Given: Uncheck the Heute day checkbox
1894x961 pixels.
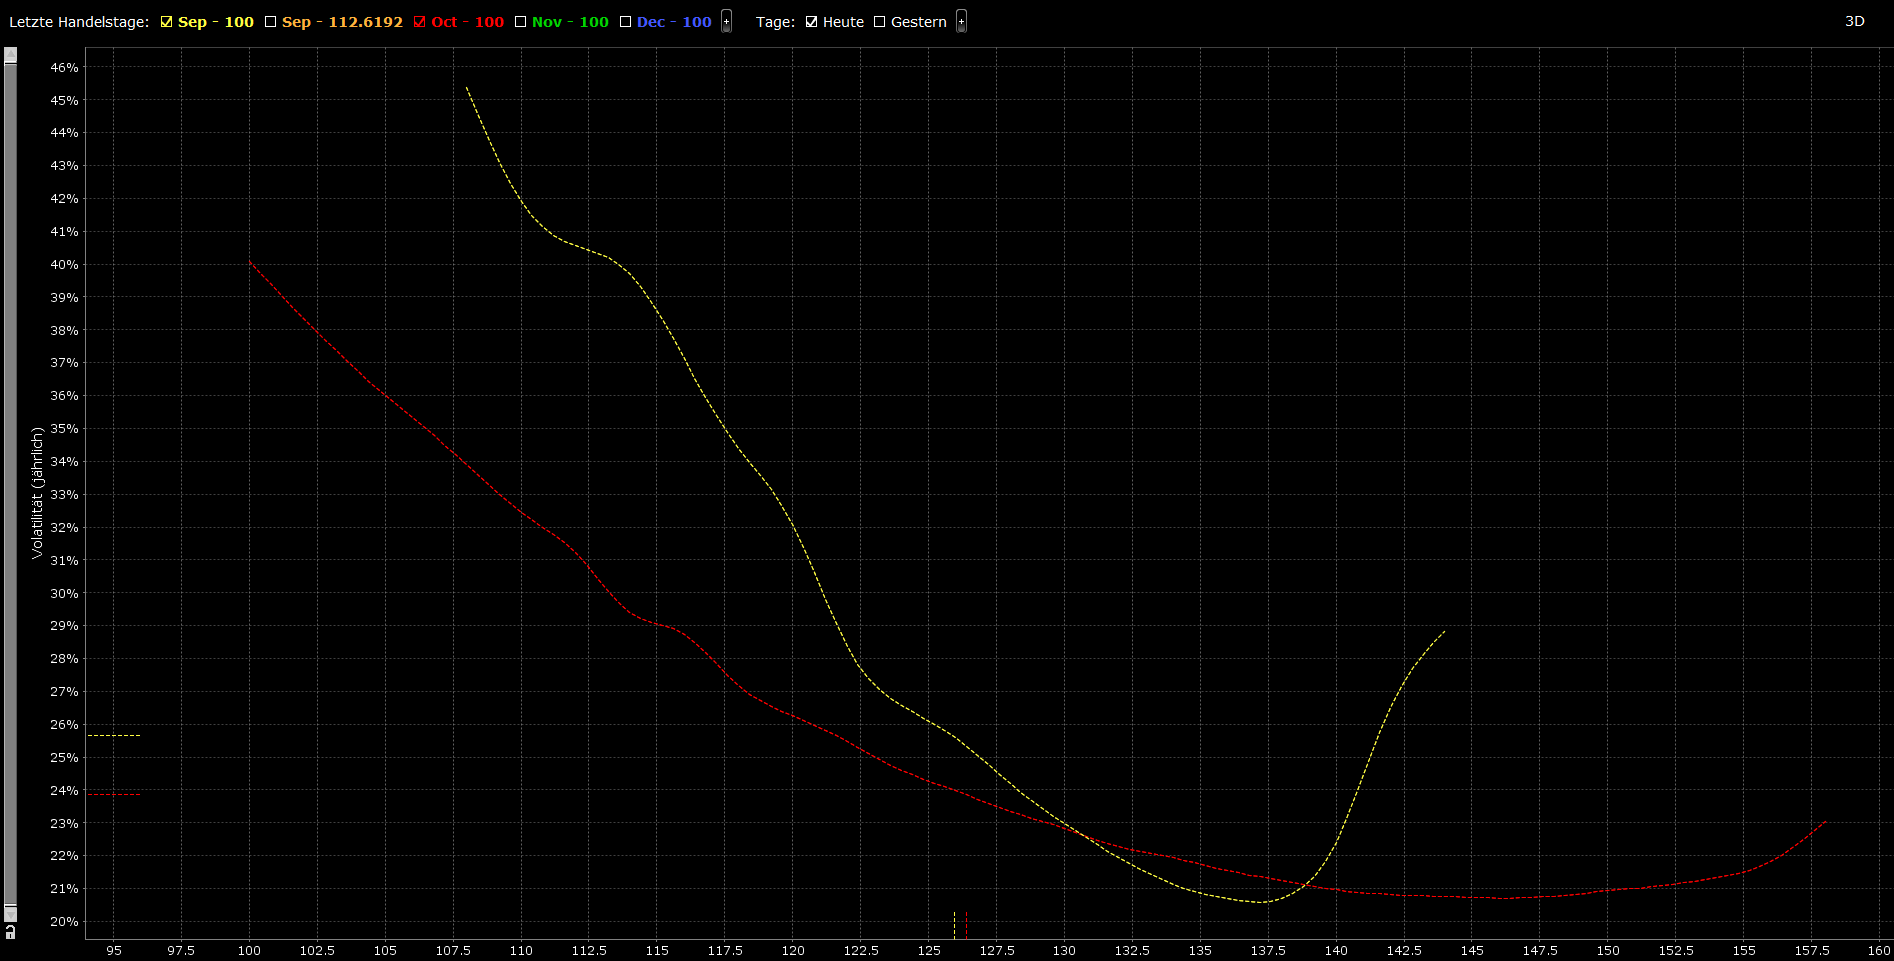Looking at the screenshot, I should pyautogui.click(x=811, y=22).
